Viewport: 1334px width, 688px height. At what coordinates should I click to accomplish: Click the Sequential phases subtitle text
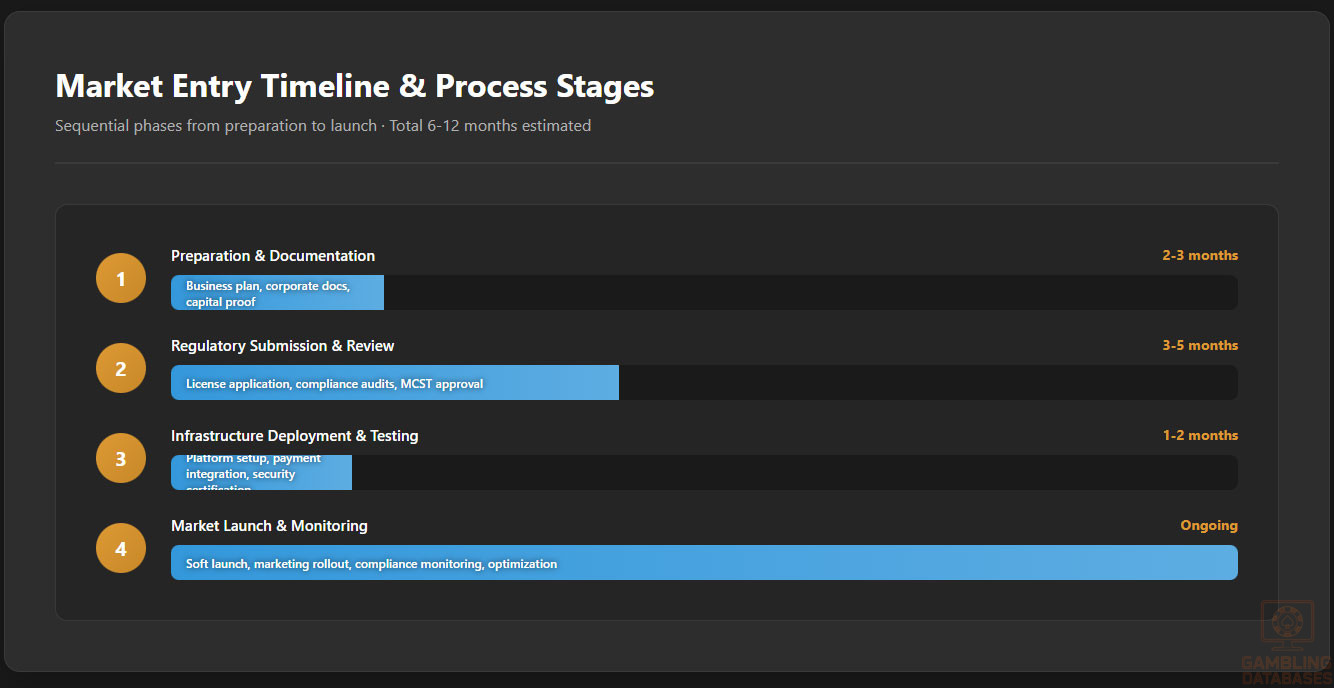(322, 126)
